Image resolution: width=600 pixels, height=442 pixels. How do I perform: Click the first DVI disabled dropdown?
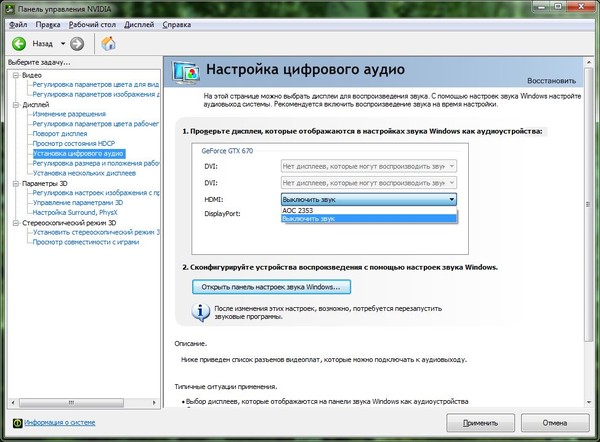point(368,166)
